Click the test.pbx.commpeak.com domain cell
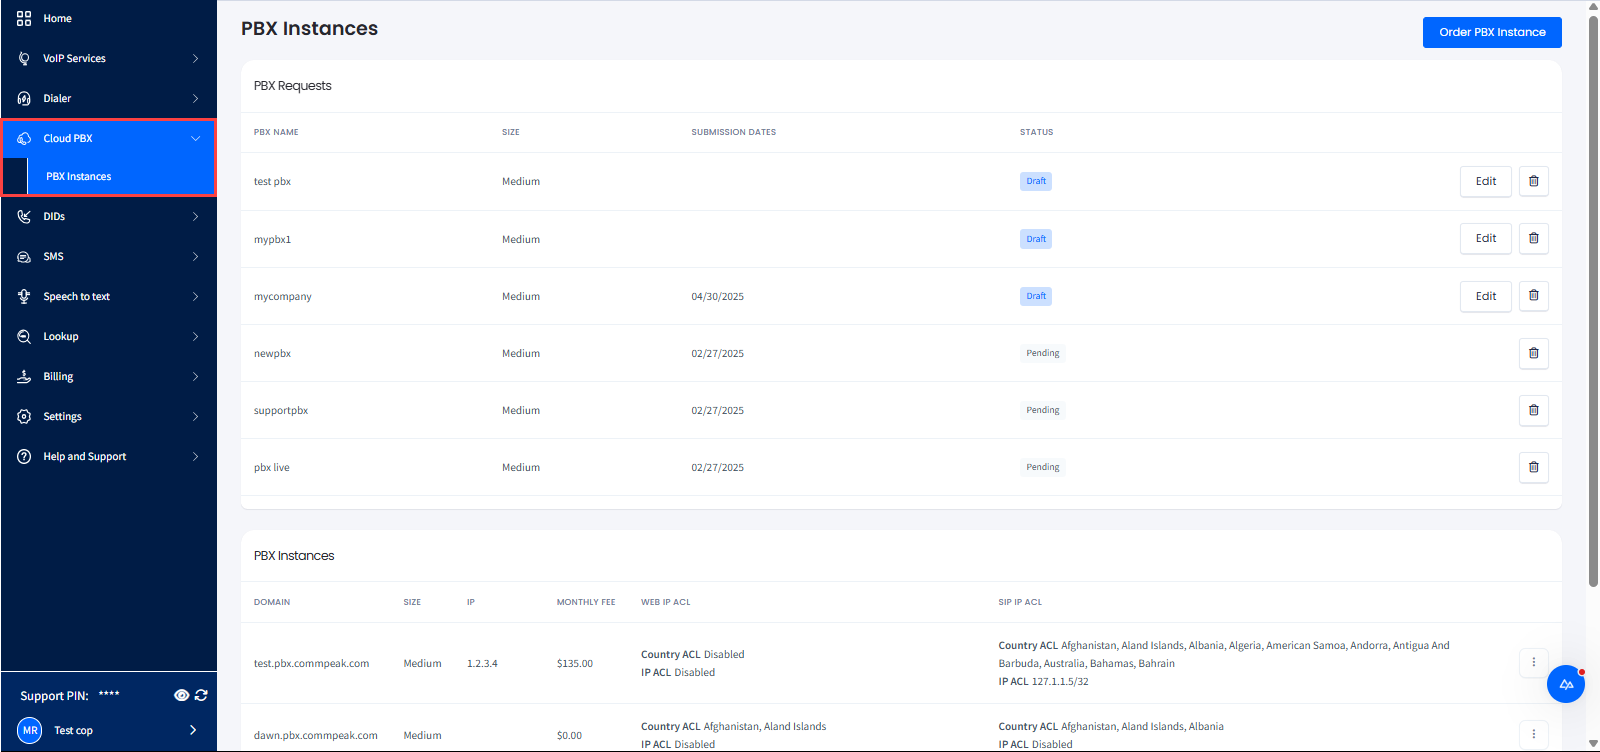Viewport: 1600px width, 752px height. [311, 663]
